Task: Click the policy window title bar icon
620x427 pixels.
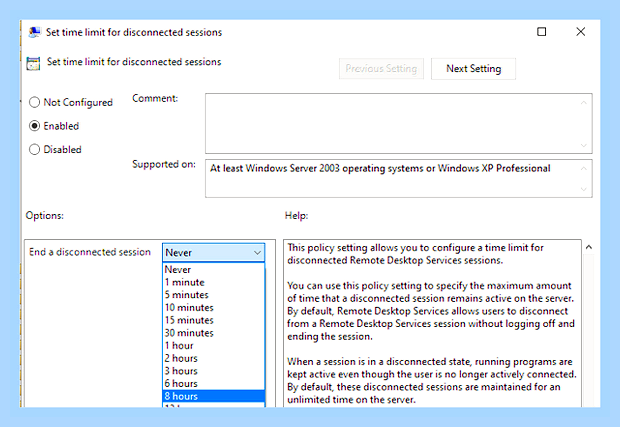Action: tap(34, 32)
